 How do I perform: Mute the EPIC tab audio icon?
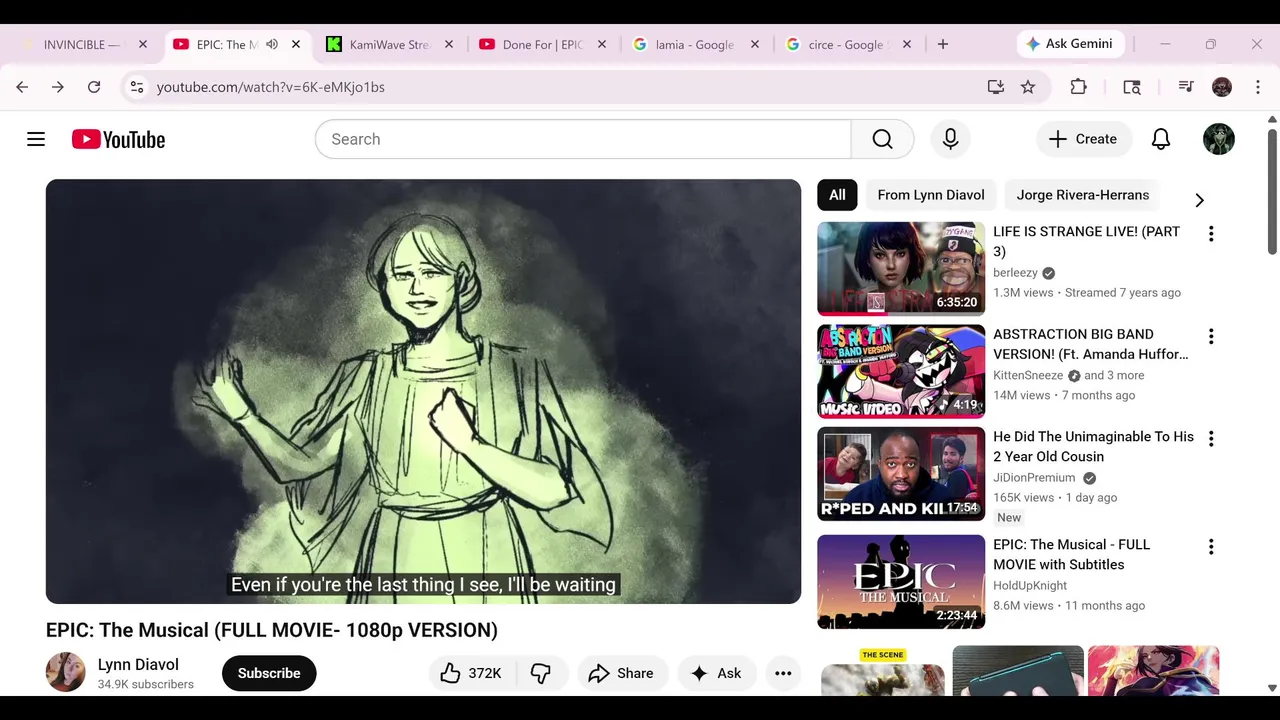tap(271, 44)
